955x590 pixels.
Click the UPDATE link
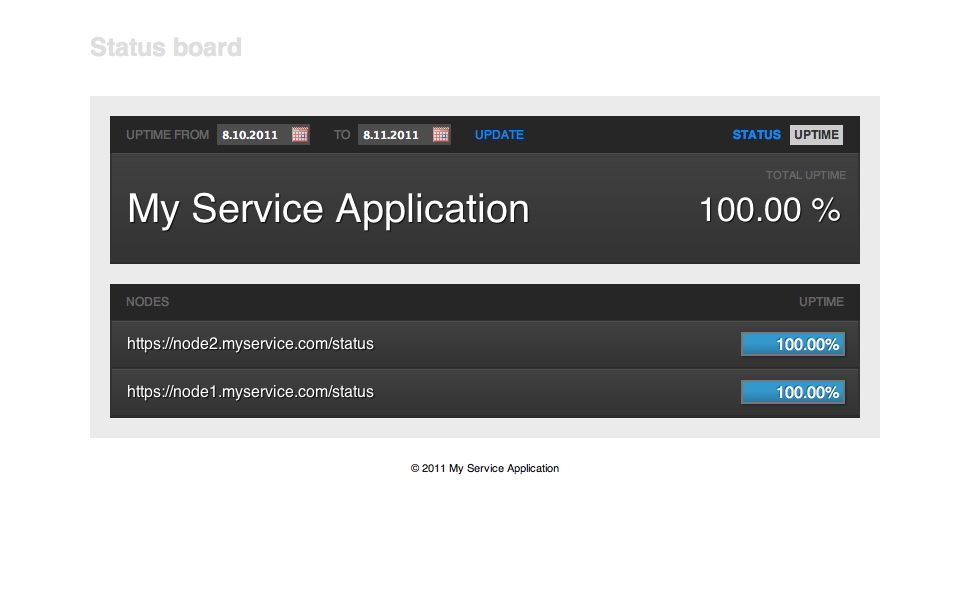click(499, 135)
